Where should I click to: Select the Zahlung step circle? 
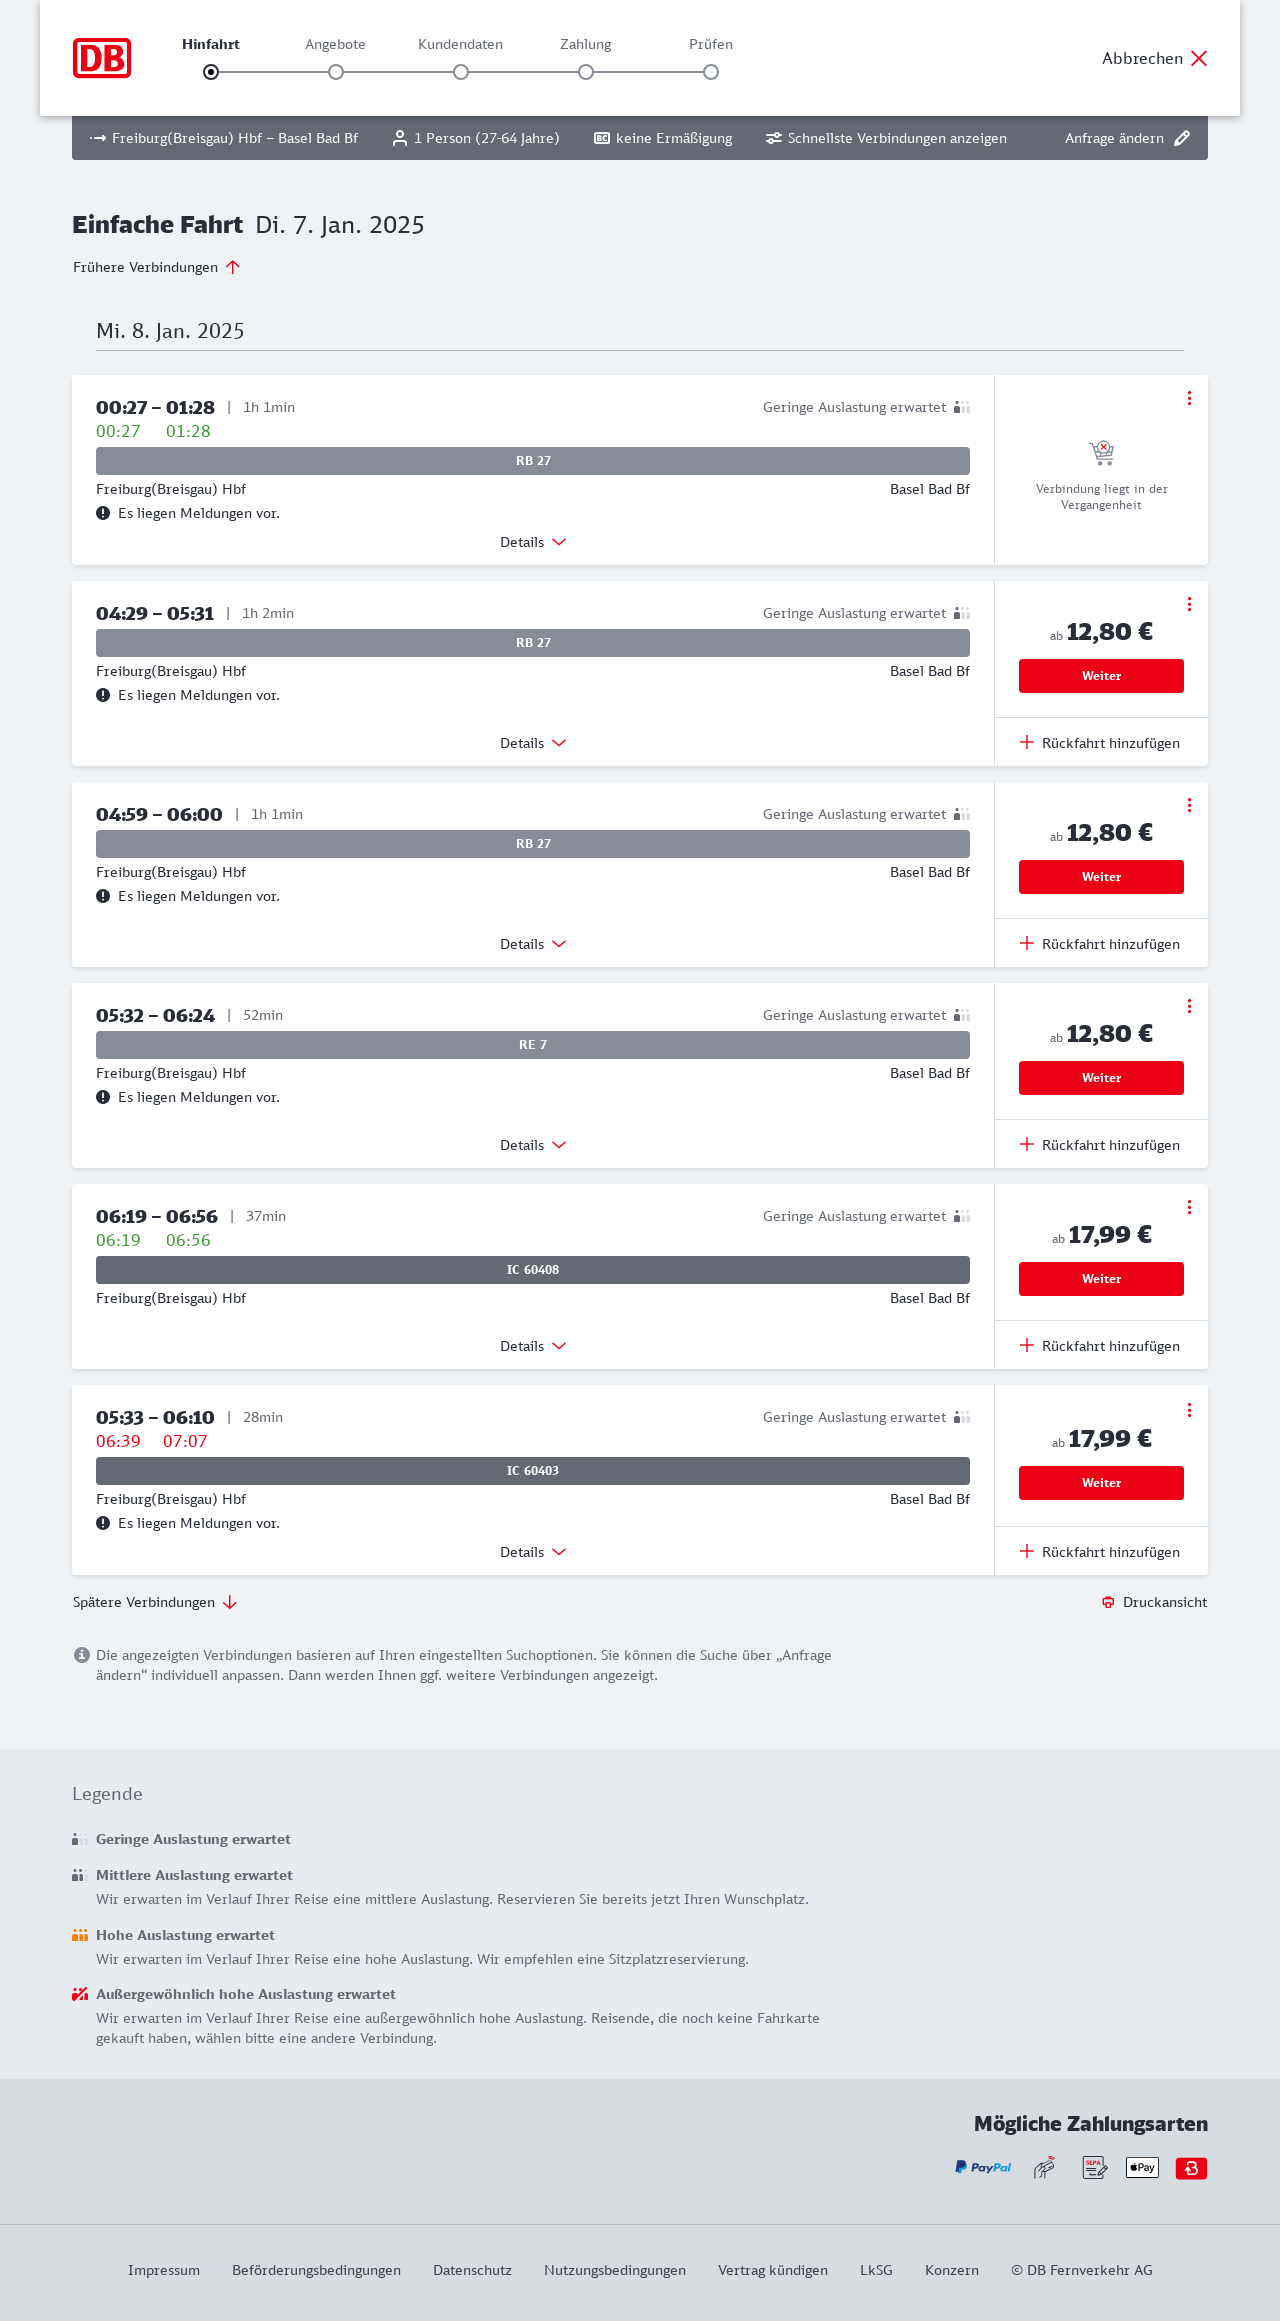point(586,72)
